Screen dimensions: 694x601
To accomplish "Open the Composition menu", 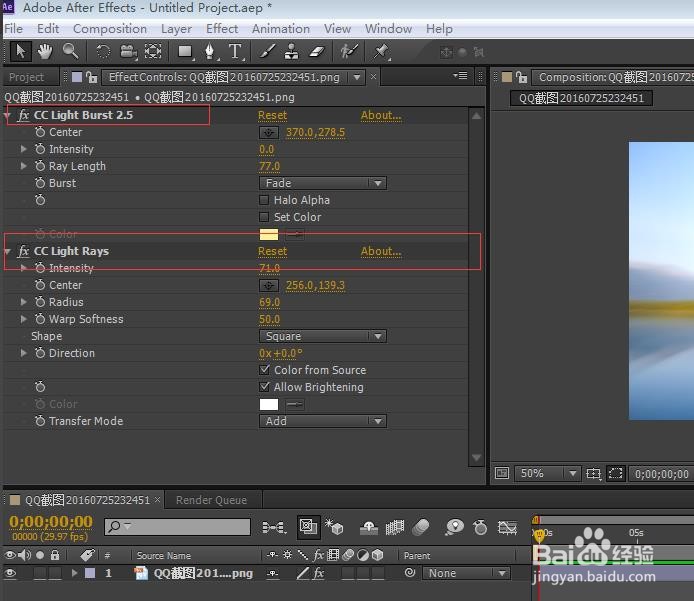I will (x=110, y=29).
